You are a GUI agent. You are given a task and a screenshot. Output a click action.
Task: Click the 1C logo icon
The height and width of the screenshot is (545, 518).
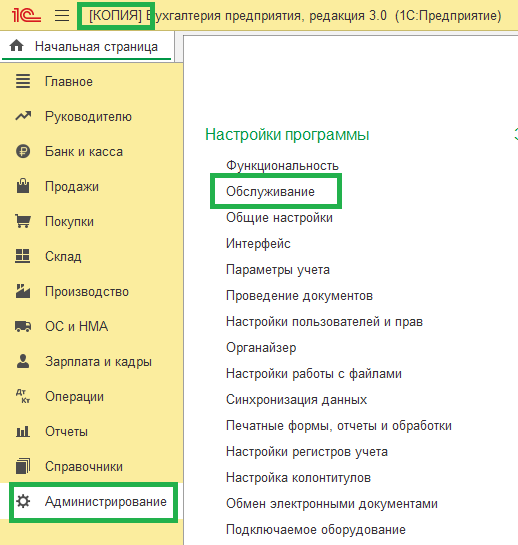click(x=26, y=16)
